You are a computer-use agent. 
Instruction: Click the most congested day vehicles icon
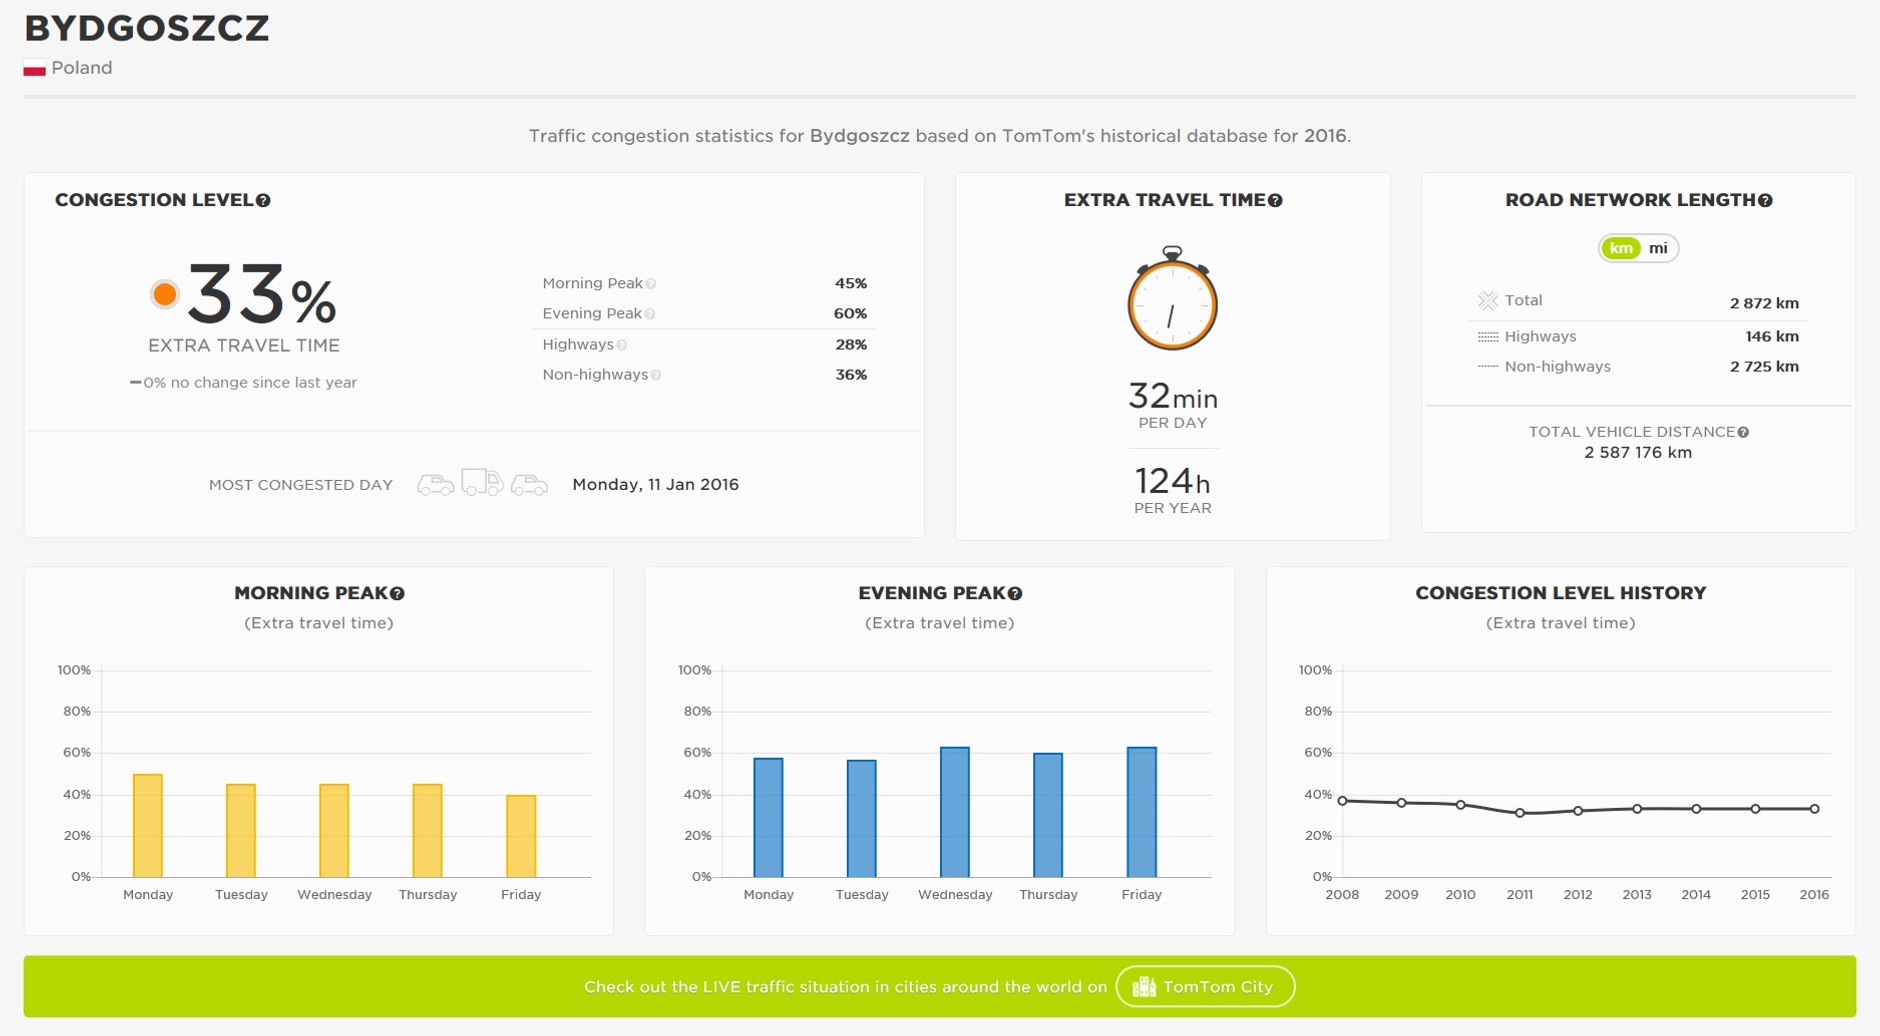pyautogui.click(x=482, y=484)
